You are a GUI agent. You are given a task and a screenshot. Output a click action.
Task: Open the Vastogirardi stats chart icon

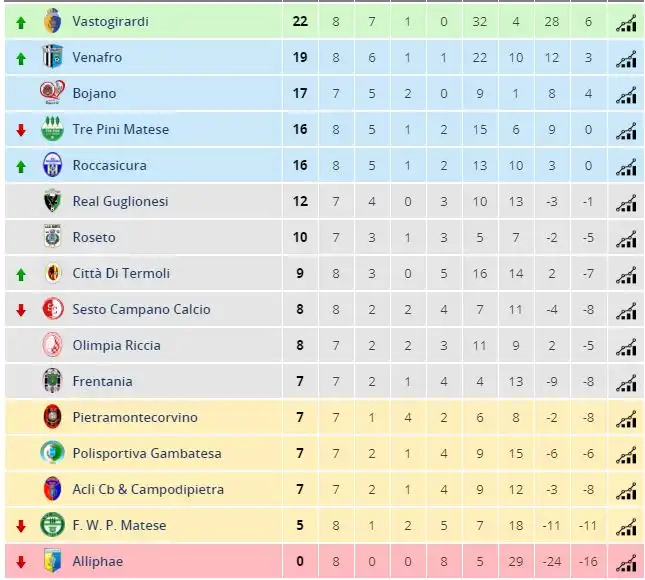(626, 23)
